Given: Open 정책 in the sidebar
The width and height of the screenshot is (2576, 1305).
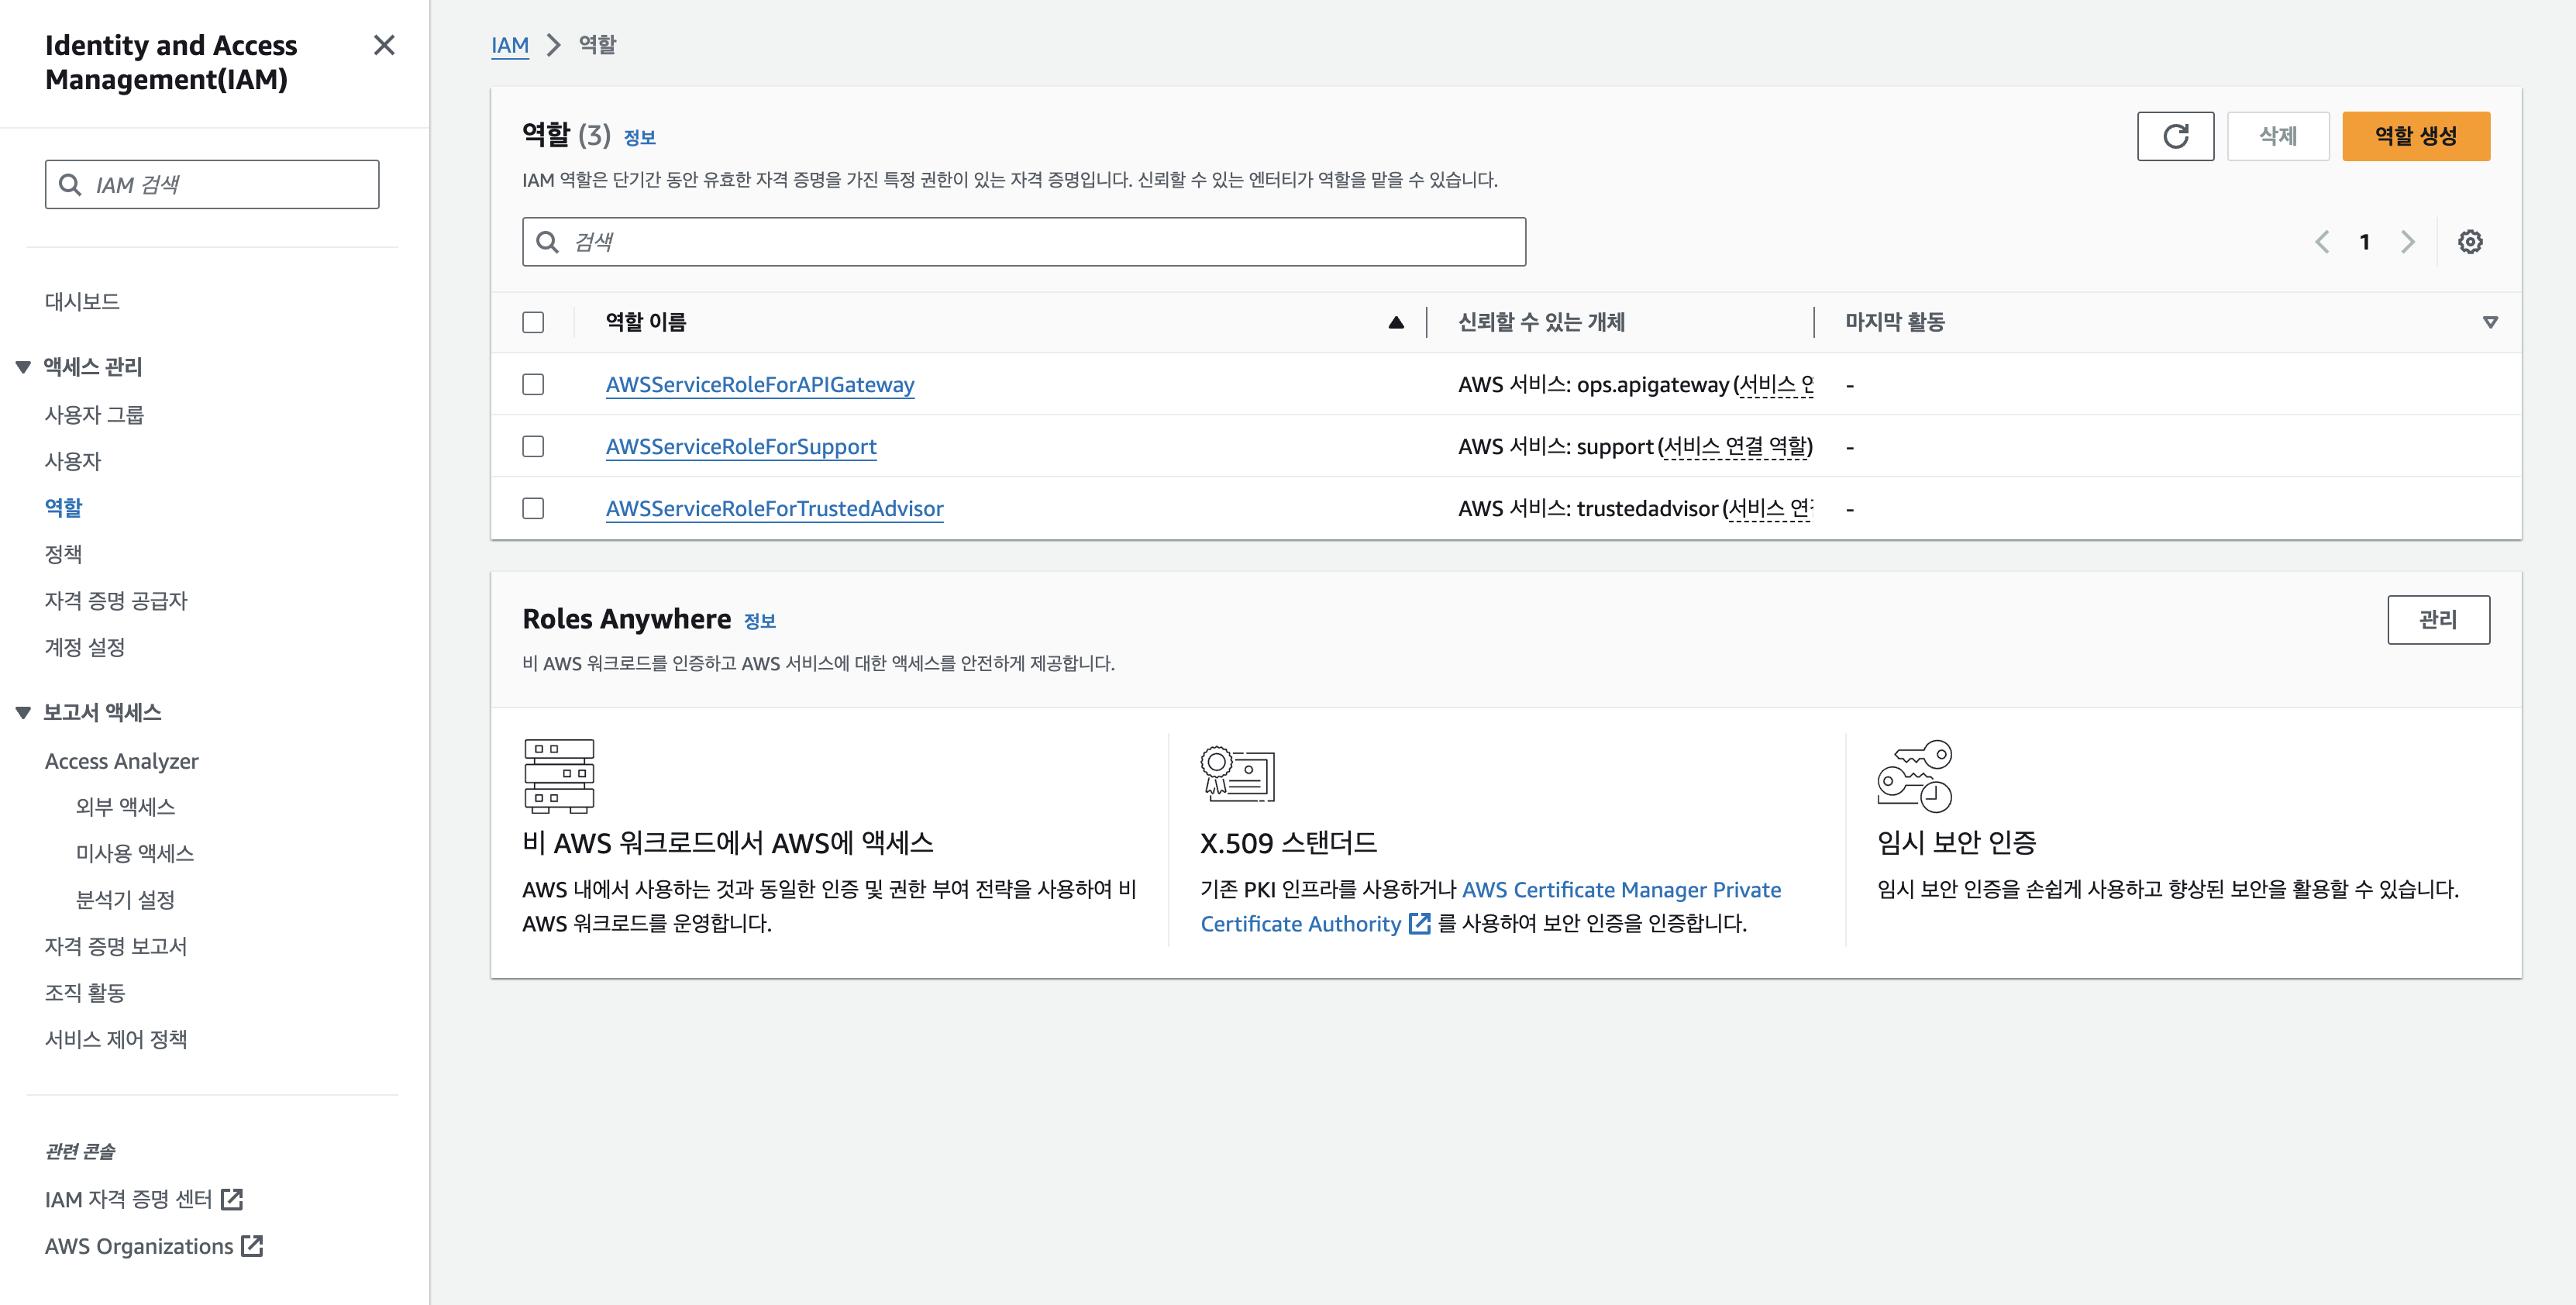Looking at the screenshot, I should (x=63, y=553).
